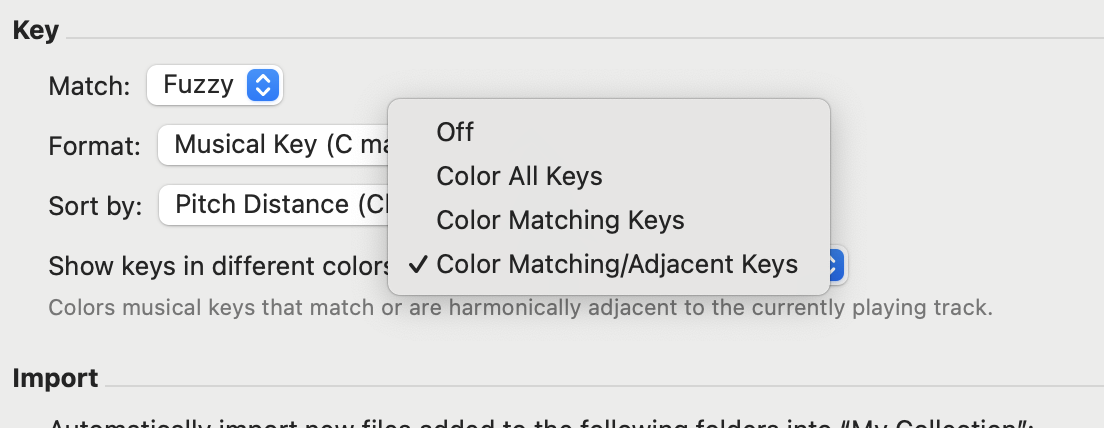1104x428 pixels.
Task: Click the Key section heading
Action: [x=36, y=31]
